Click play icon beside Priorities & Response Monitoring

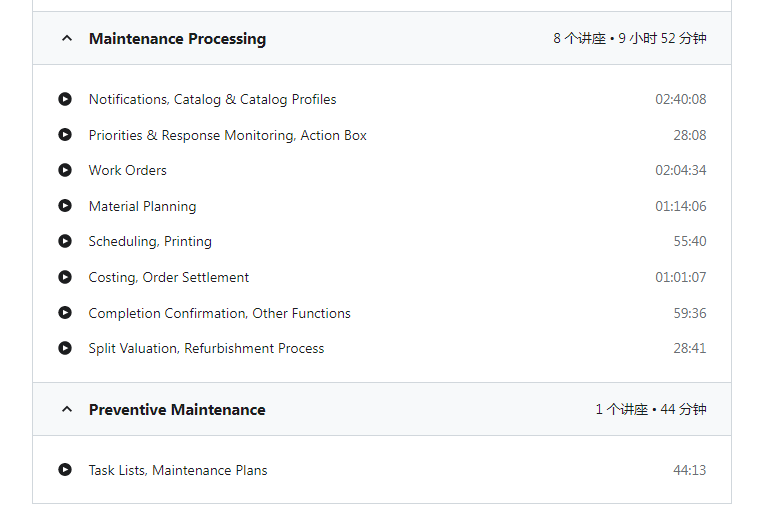65,134
